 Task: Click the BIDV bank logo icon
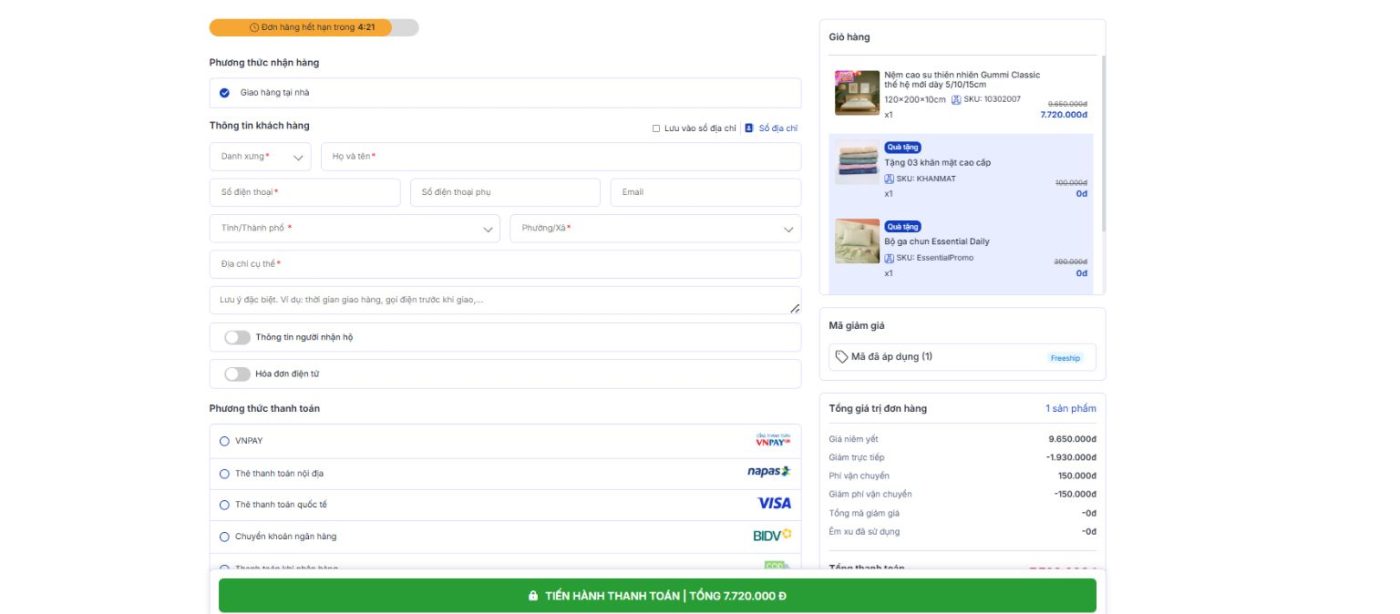tap(772, 535)
